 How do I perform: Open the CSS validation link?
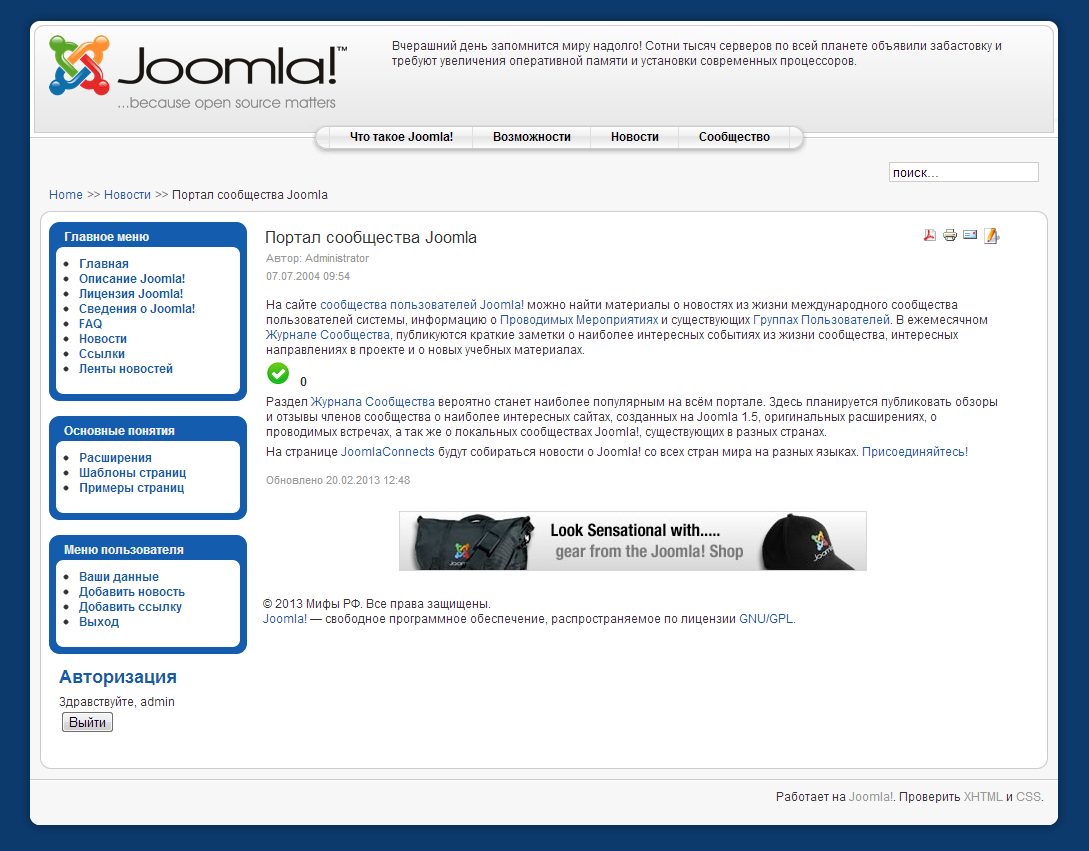pyautogui.click(x=1029, y=797)
